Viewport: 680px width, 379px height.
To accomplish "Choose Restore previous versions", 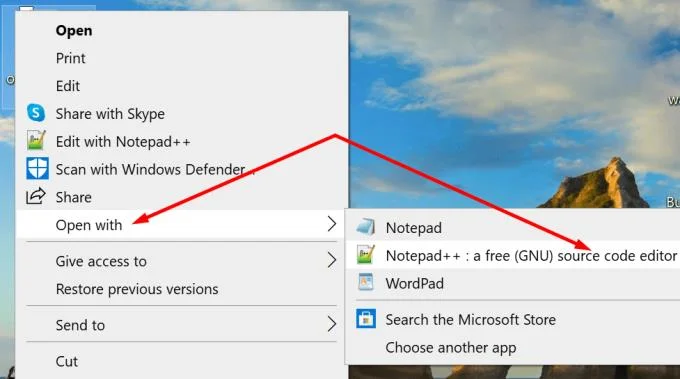I will tap(137, 289).
